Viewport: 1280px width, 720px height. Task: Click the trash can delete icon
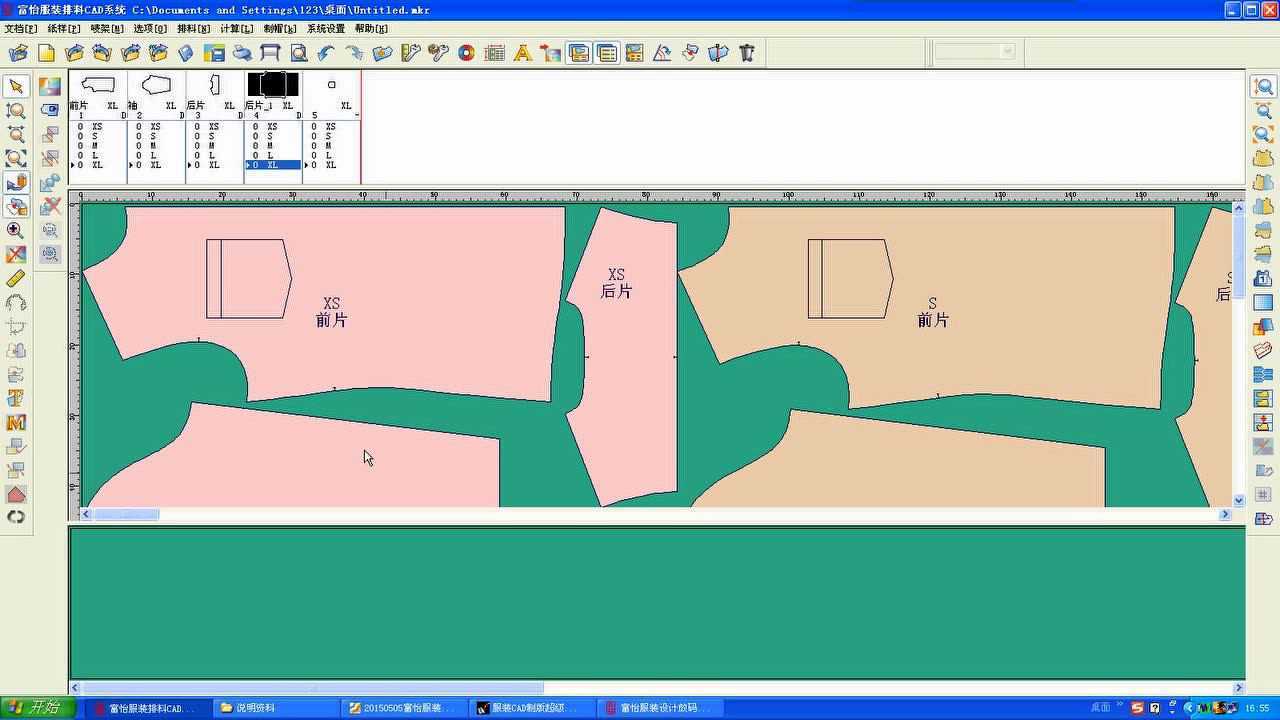pos(747,53)
